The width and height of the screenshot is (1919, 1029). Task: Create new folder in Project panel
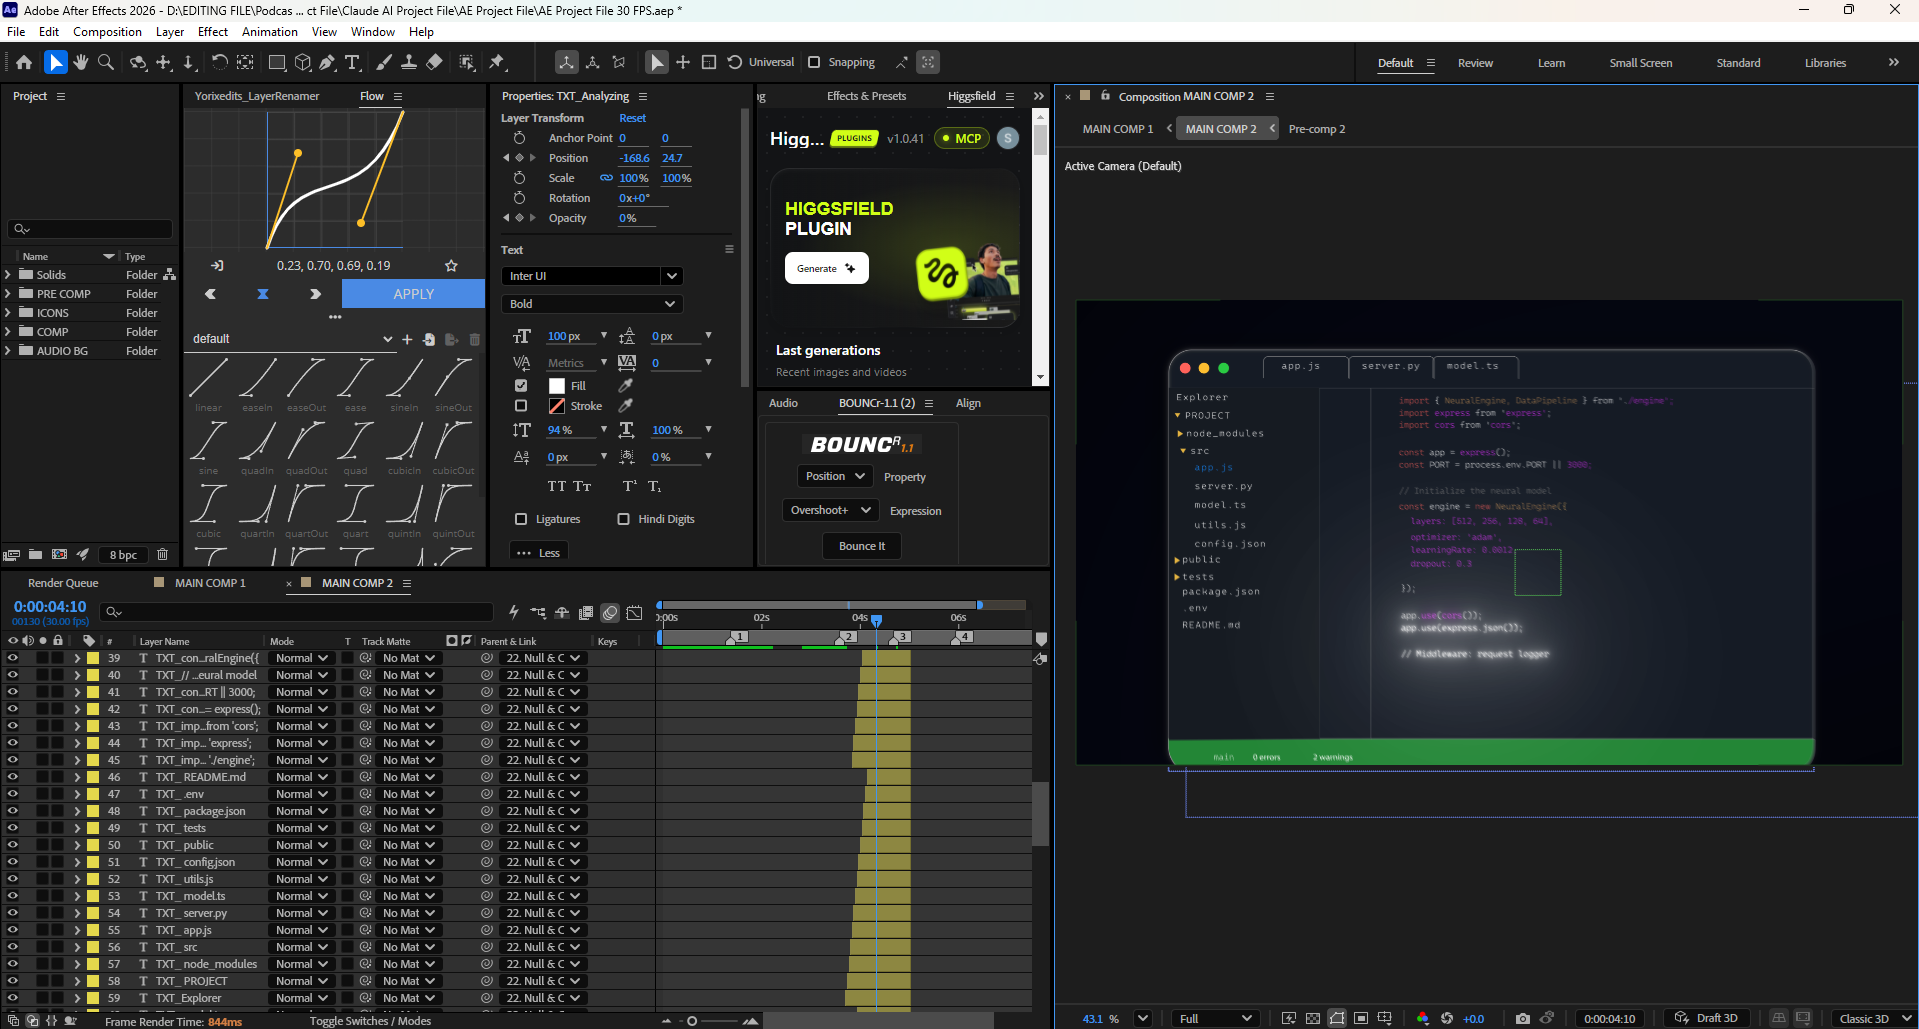[x=35, y=554]
